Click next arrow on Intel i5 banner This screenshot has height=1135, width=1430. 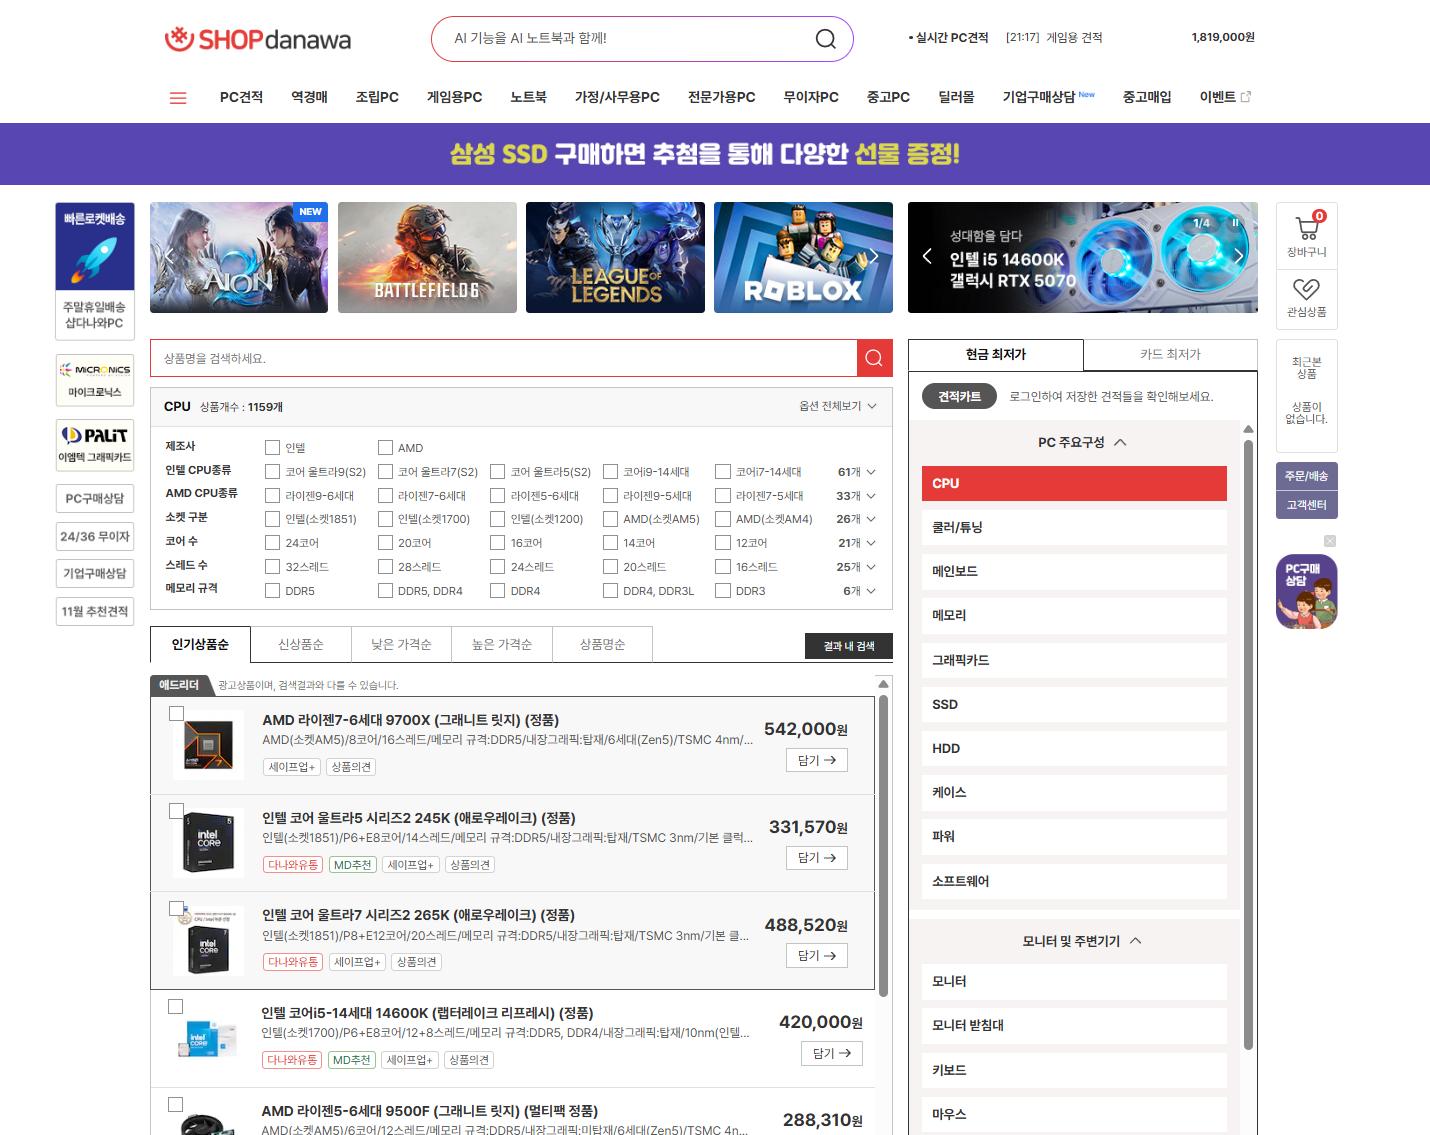[1239, 256]
